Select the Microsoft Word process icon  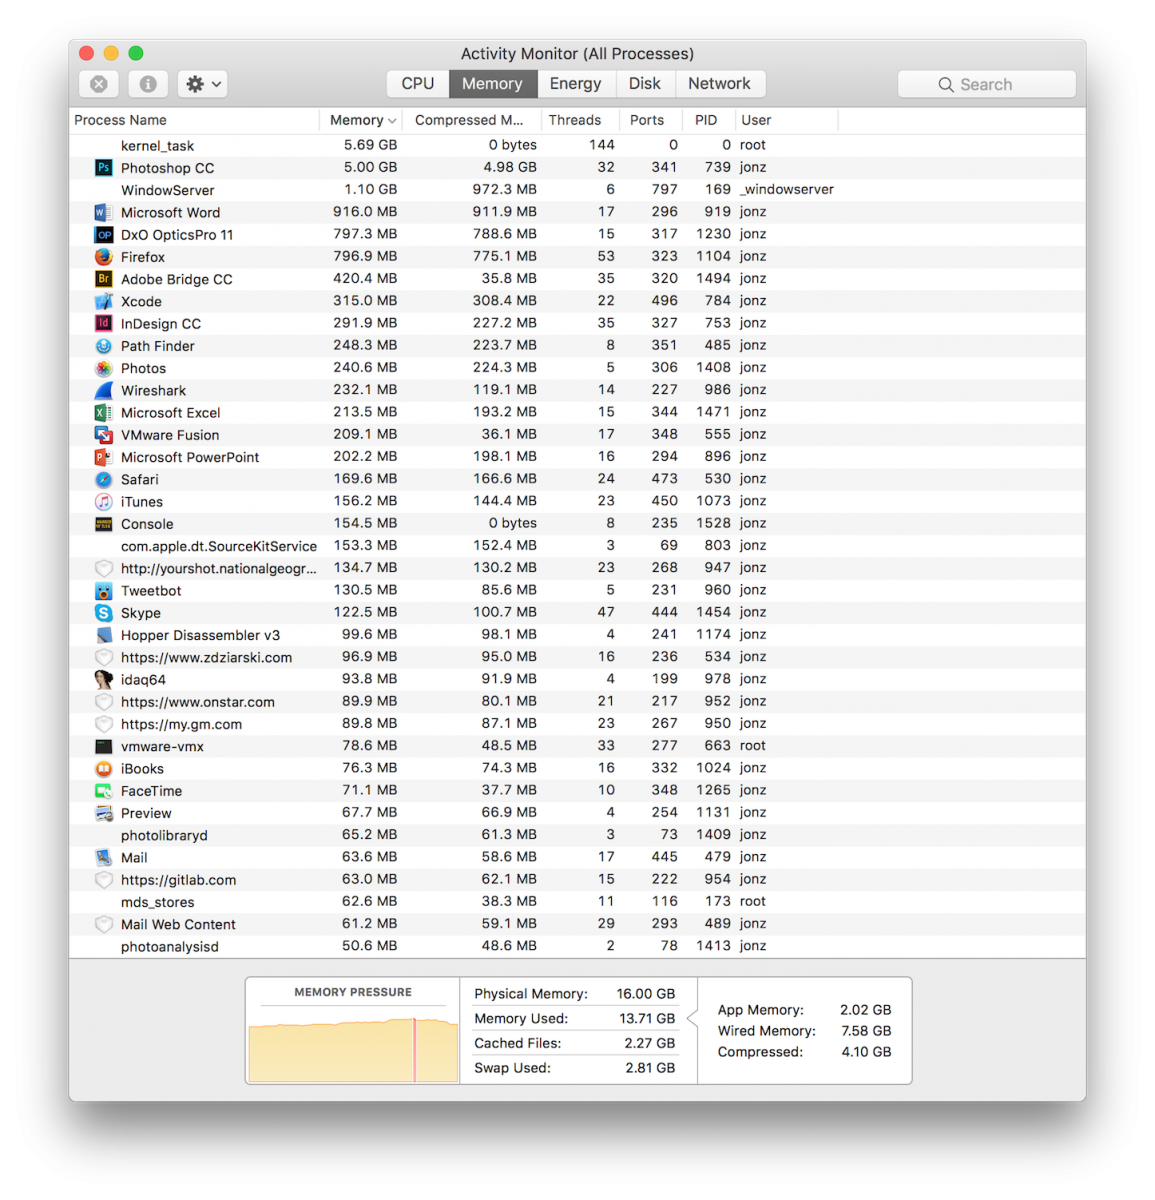tap(103, 212)
